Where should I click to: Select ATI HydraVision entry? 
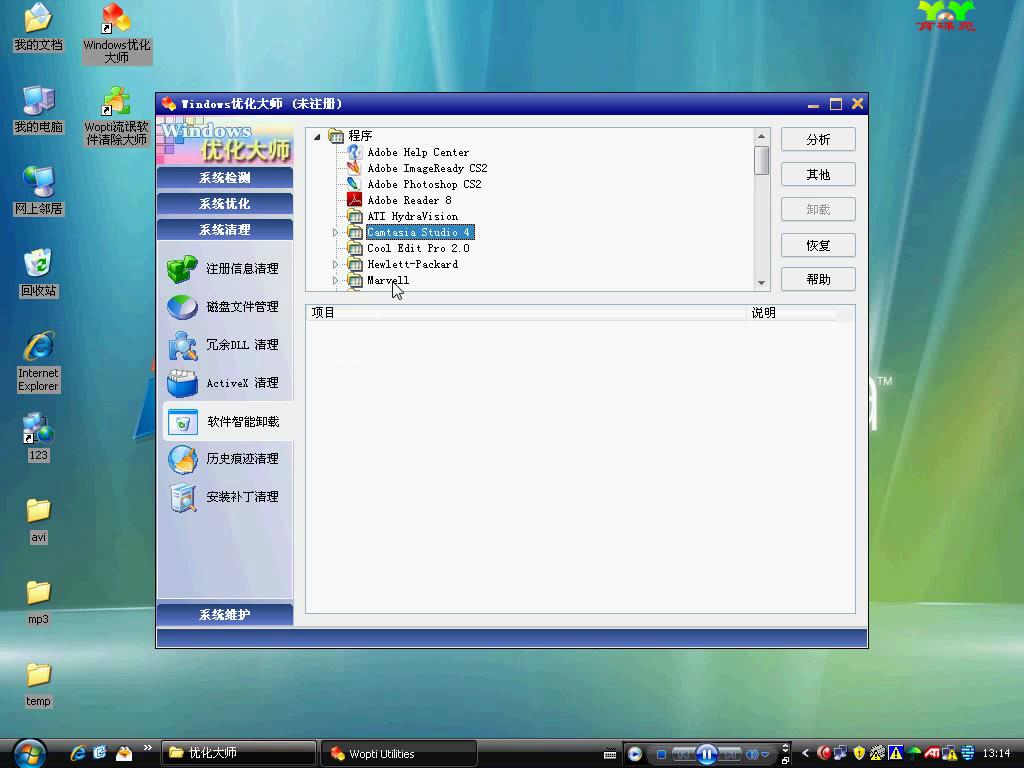coord(412,217)
